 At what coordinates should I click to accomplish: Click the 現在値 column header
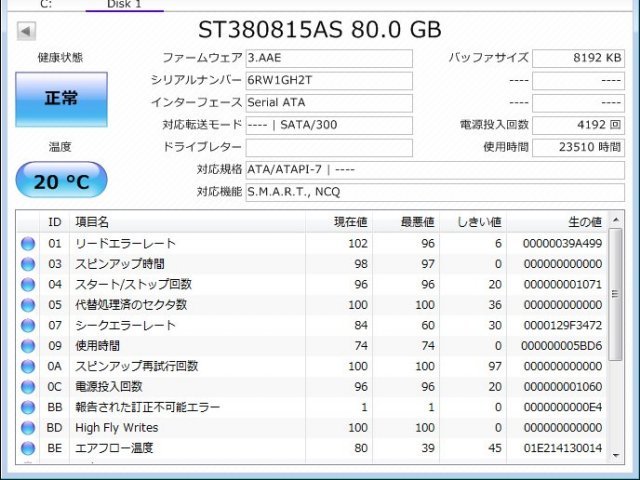[x=339, y=222]
